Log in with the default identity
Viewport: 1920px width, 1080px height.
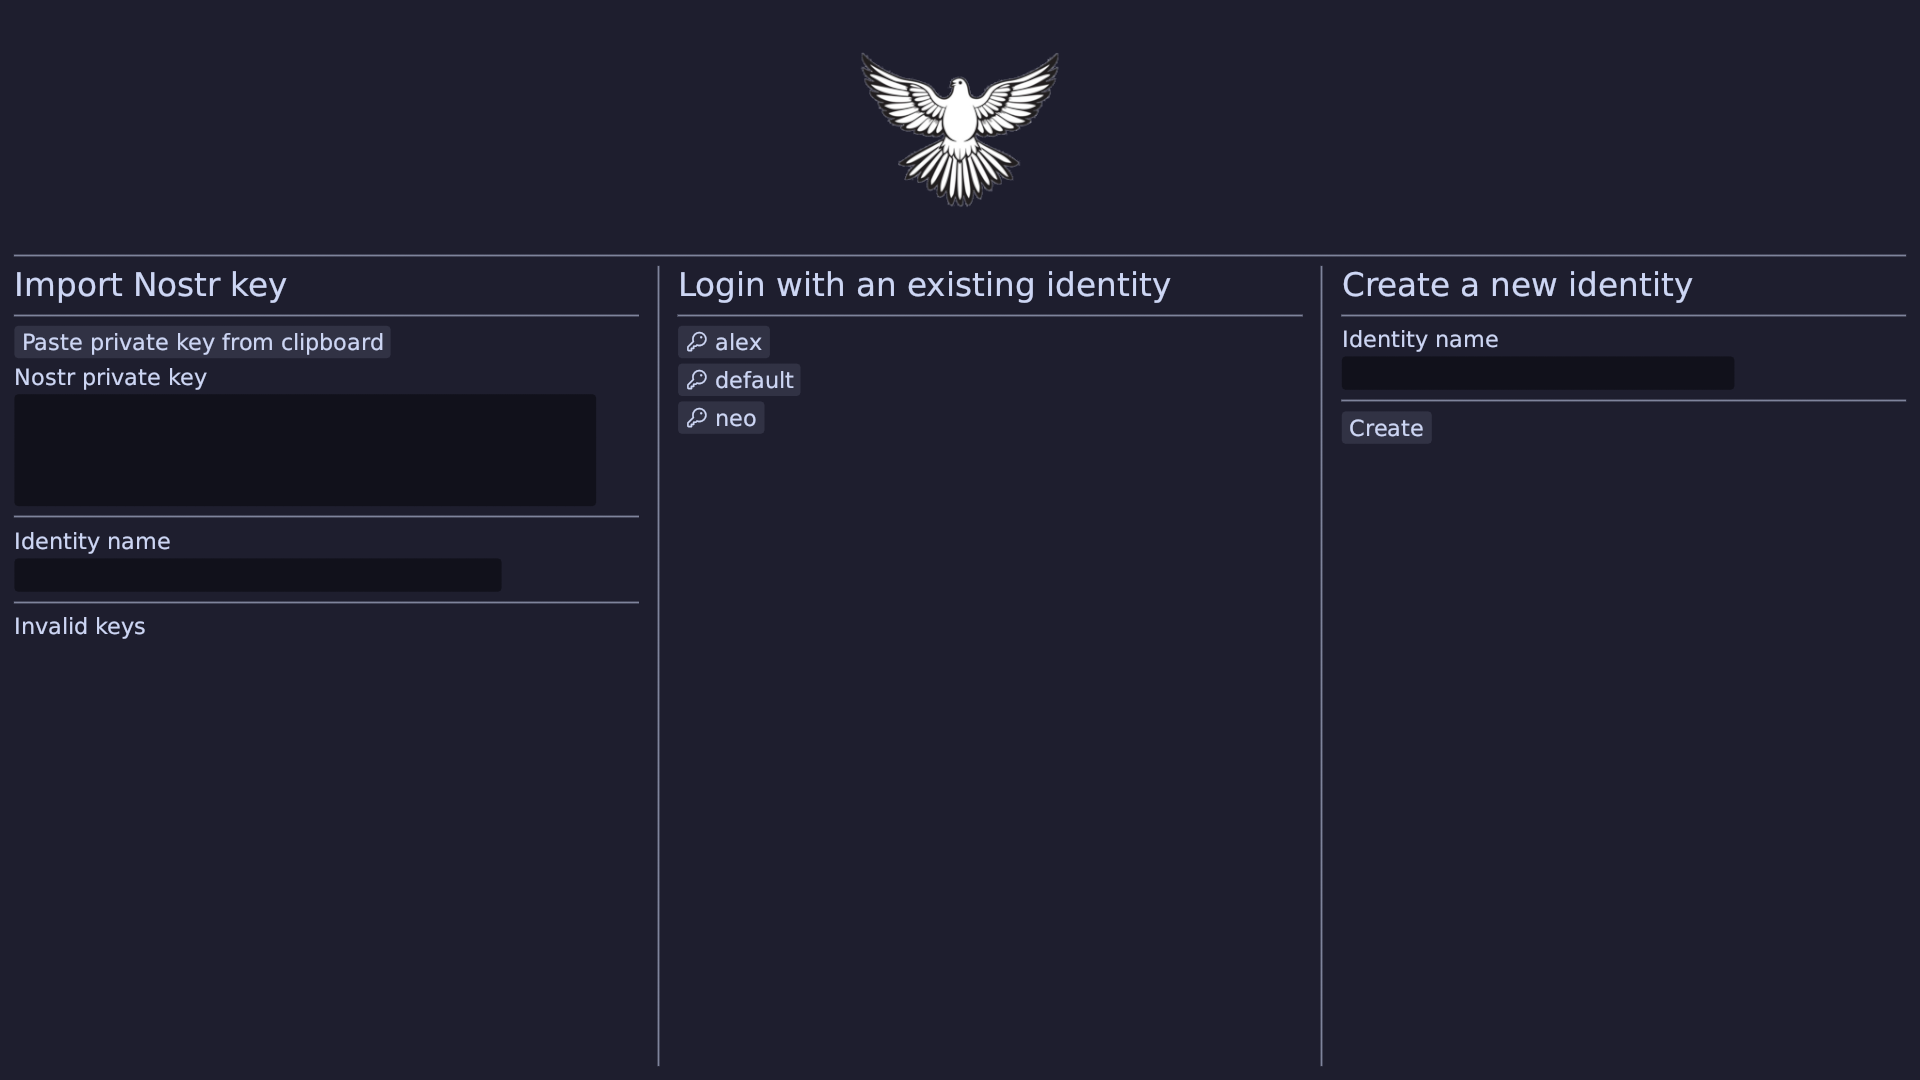pos(739,380)
